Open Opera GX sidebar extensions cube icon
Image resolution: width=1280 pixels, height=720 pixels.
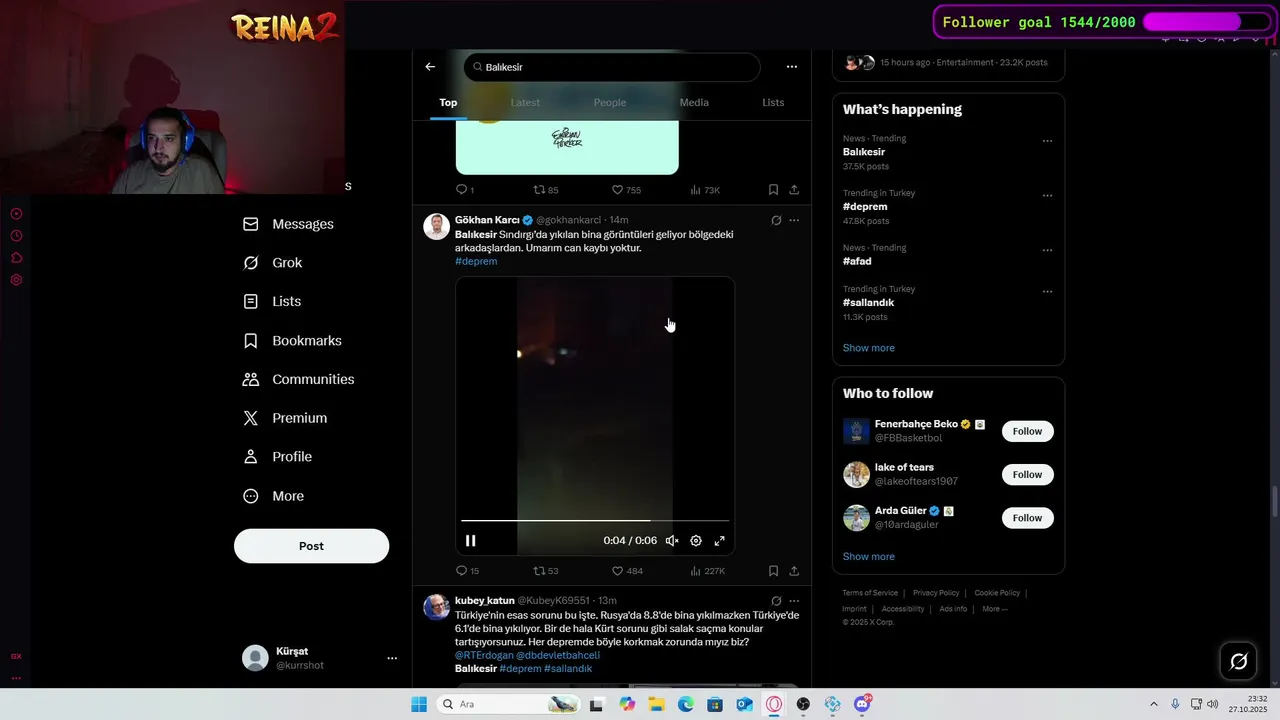16,258
